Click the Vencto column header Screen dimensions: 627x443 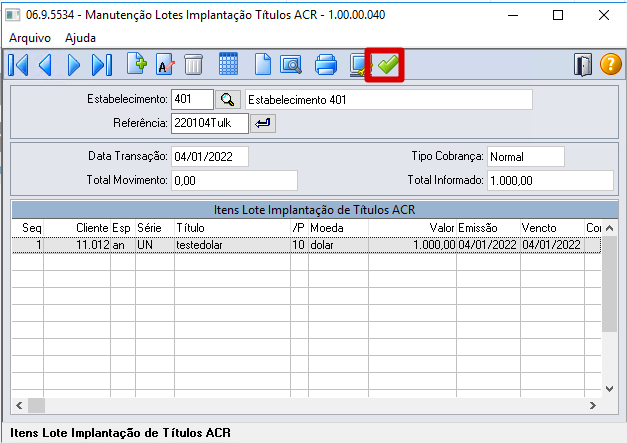click(x=552, y=228)
